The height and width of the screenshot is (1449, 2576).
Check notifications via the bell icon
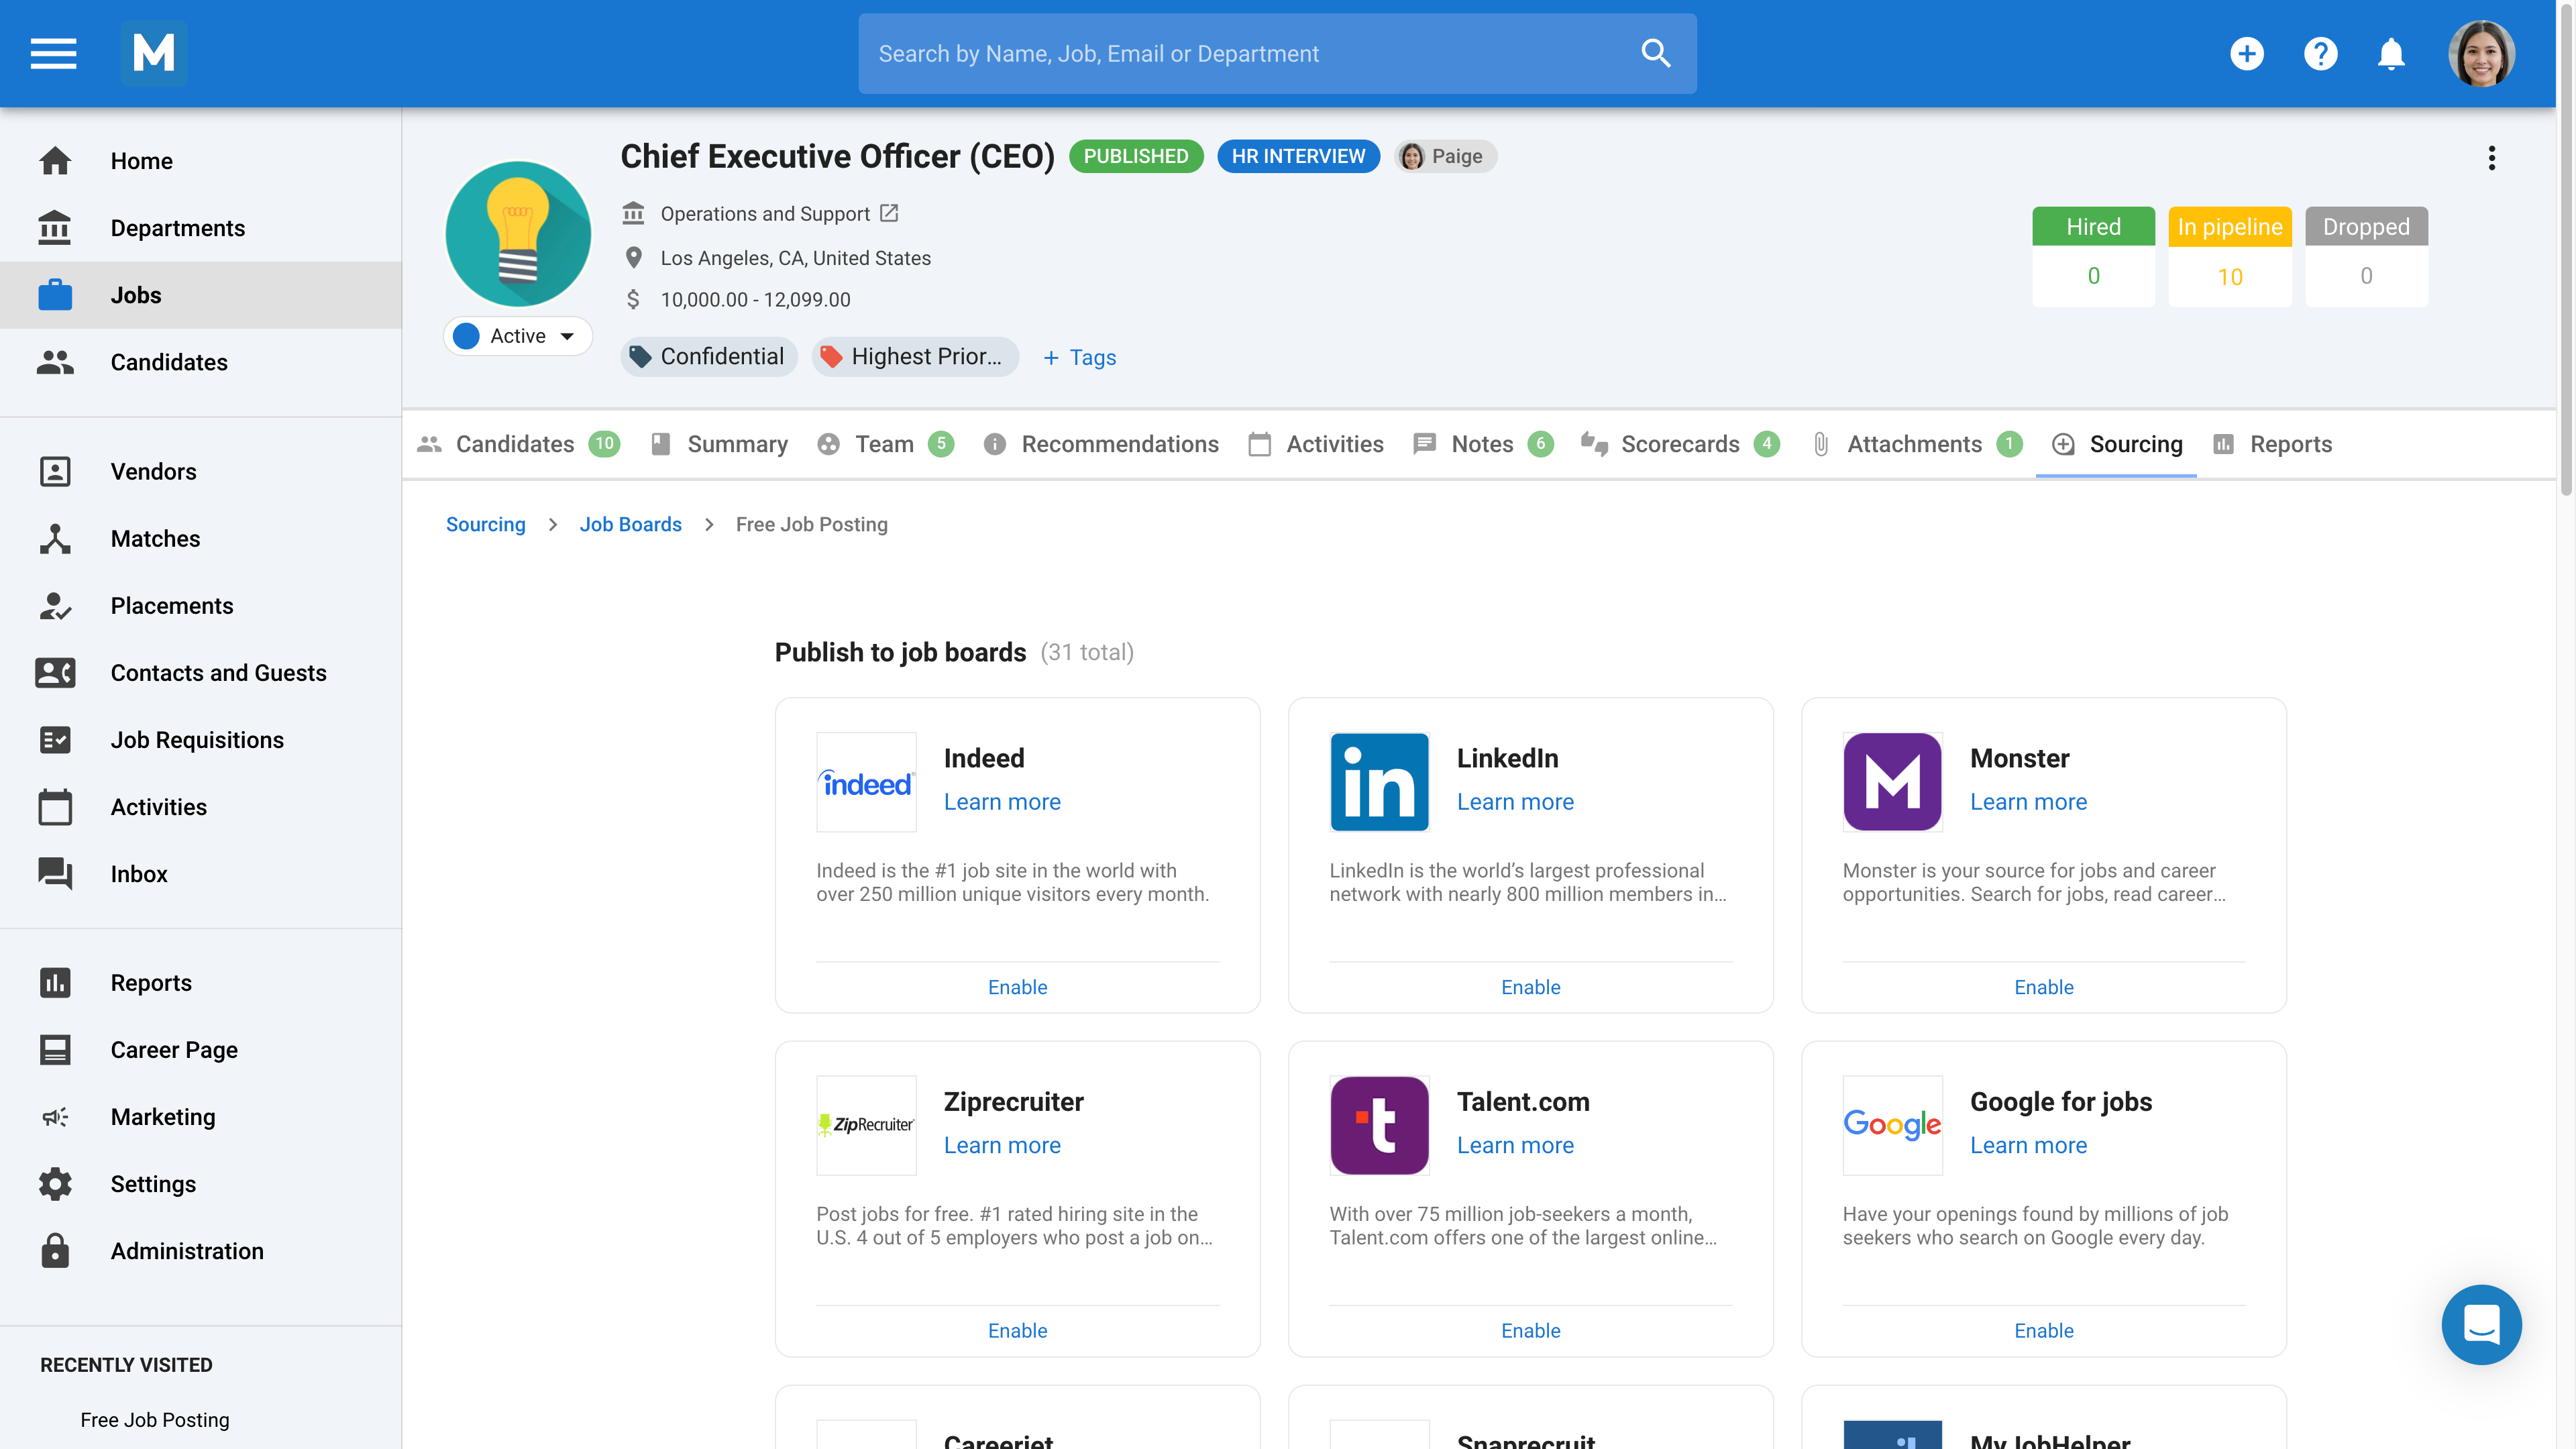(2391, 53)
